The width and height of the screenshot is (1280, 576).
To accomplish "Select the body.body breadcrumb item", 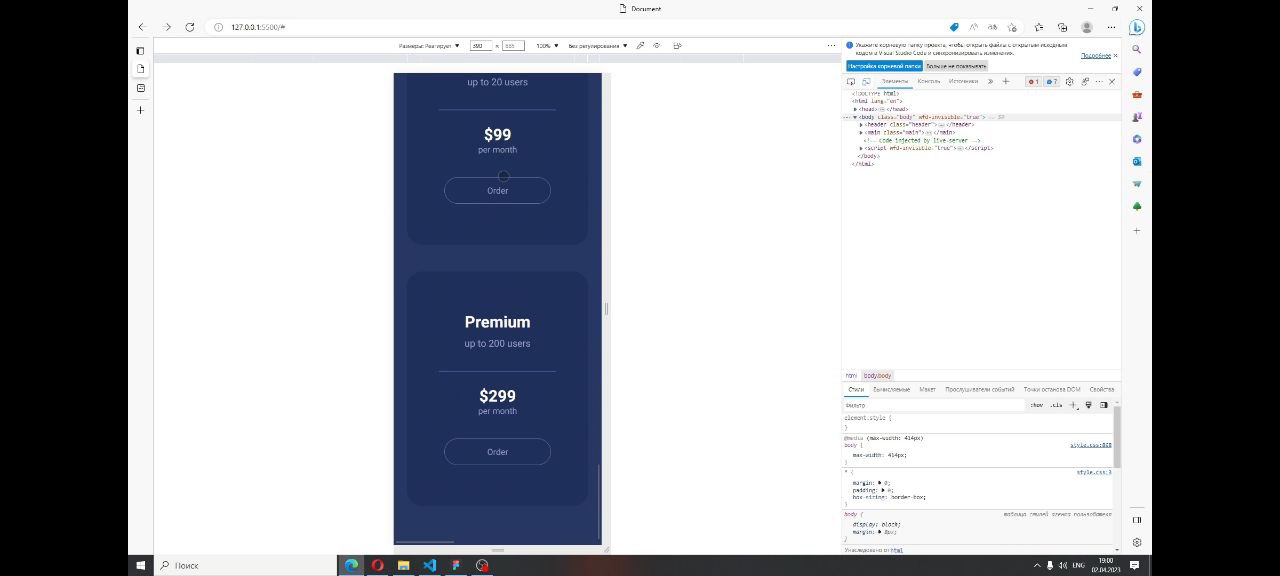I will 877,376.
